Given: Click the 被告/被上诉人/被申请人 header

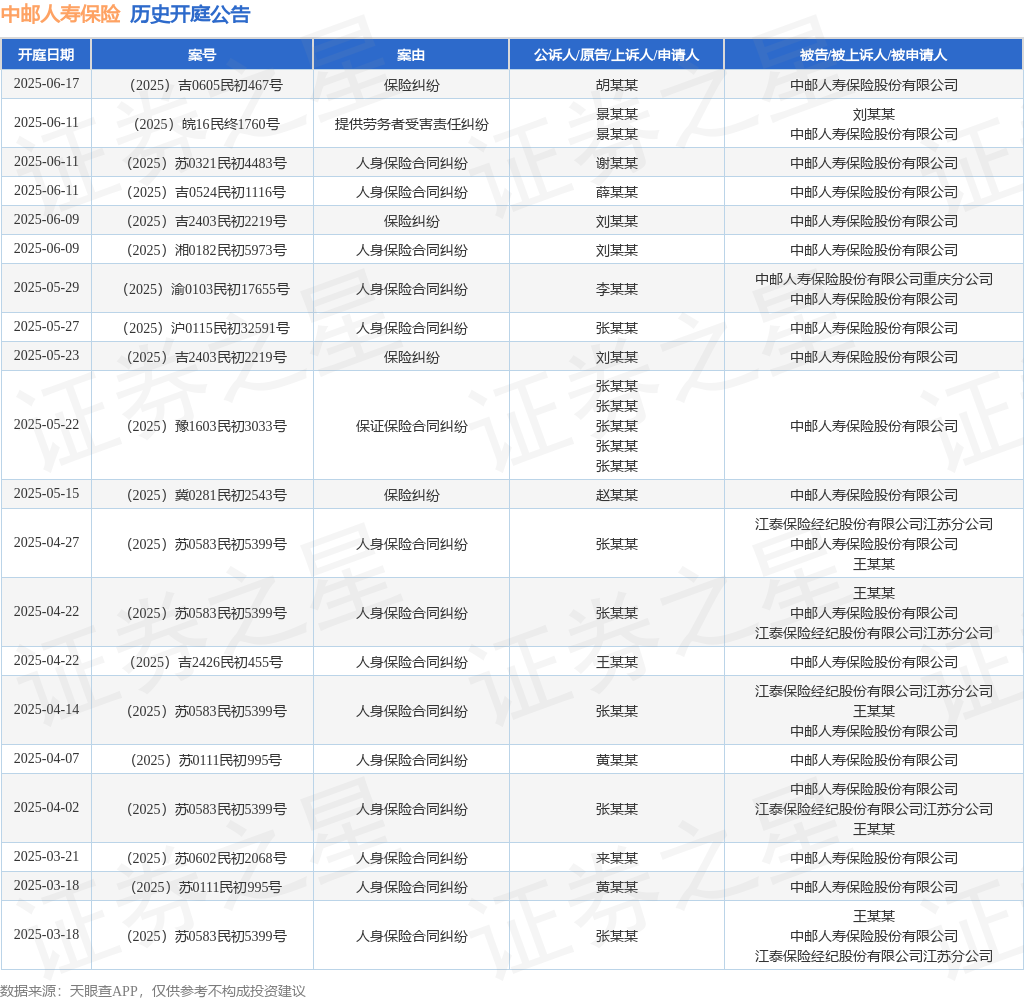Looking at the screenshot, I should 873,55.
